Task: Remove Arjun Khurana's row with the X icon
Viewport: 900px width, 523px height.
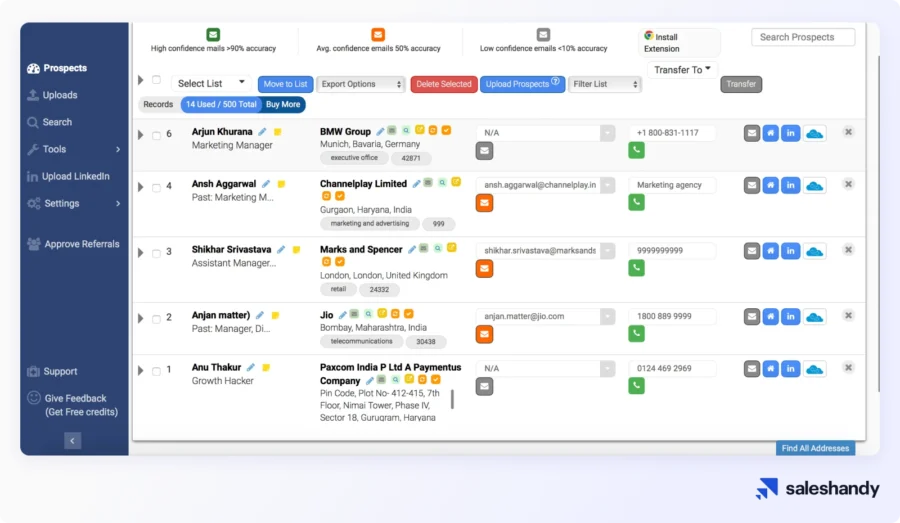Action: pyautogui.click(x=848, y=132)
